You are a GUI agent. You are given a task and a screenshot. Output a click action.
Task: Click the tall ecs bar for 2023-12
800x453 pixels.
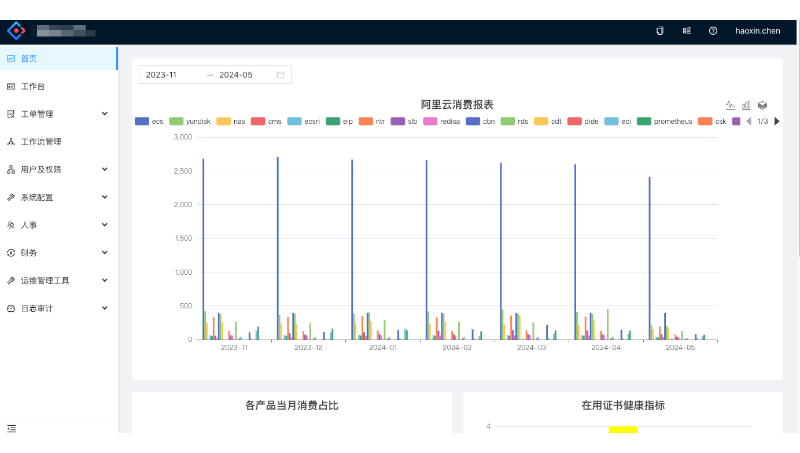[x=278, y=248]
